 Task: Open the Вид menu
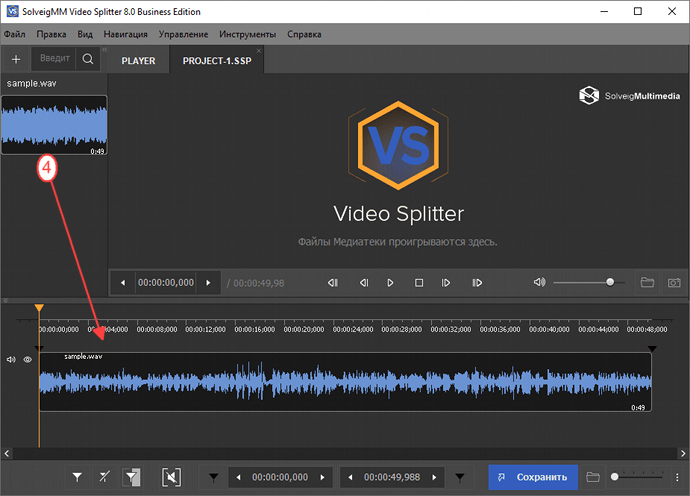pos(85,34)
